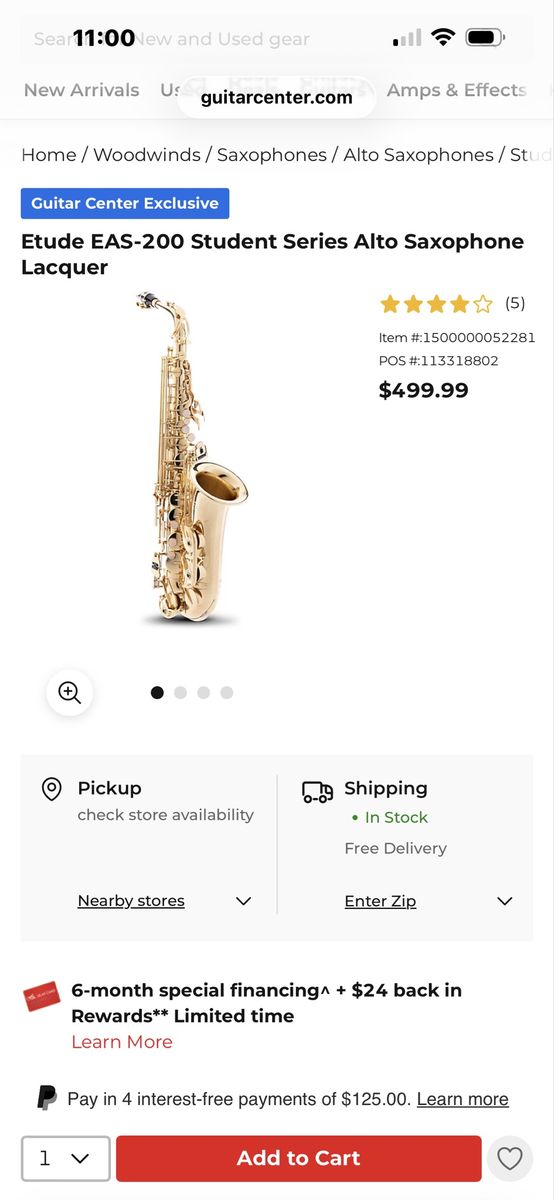Click the Add to Cart button
Viewport: 554px width, 1200px height.
click(x=298, y=1158)
